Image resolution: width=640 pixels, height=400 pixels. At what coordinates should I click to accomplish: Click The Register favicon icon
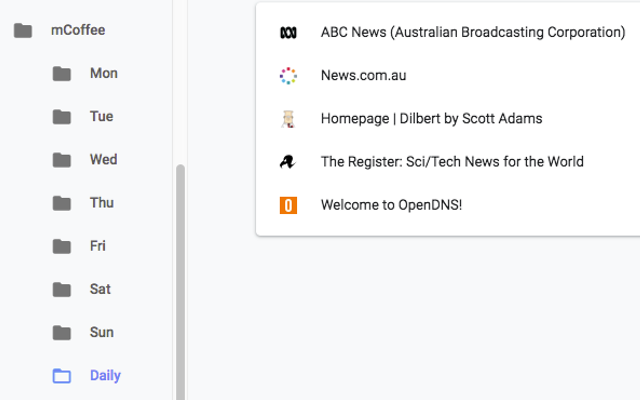click(288, 162)
